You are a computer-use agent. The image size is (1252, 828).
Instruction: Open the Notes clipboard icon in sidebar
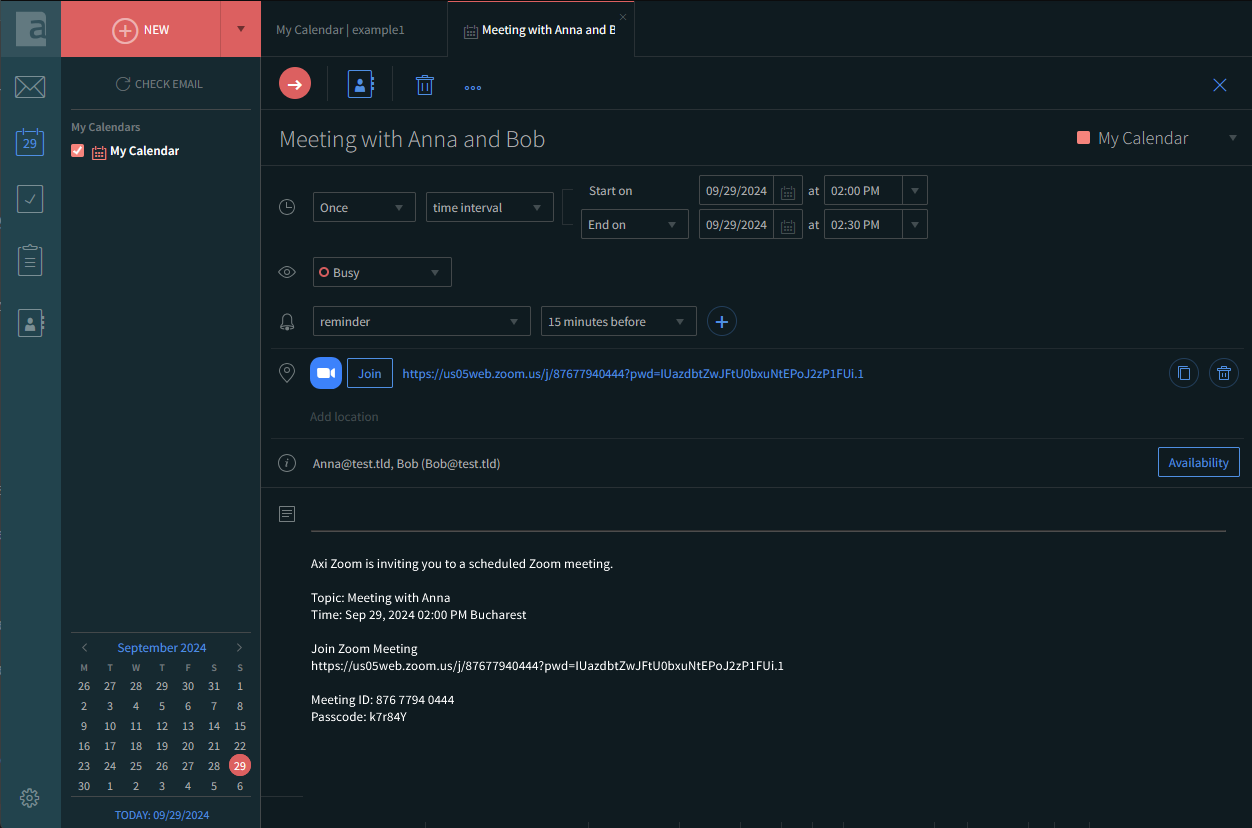[30, 260]
